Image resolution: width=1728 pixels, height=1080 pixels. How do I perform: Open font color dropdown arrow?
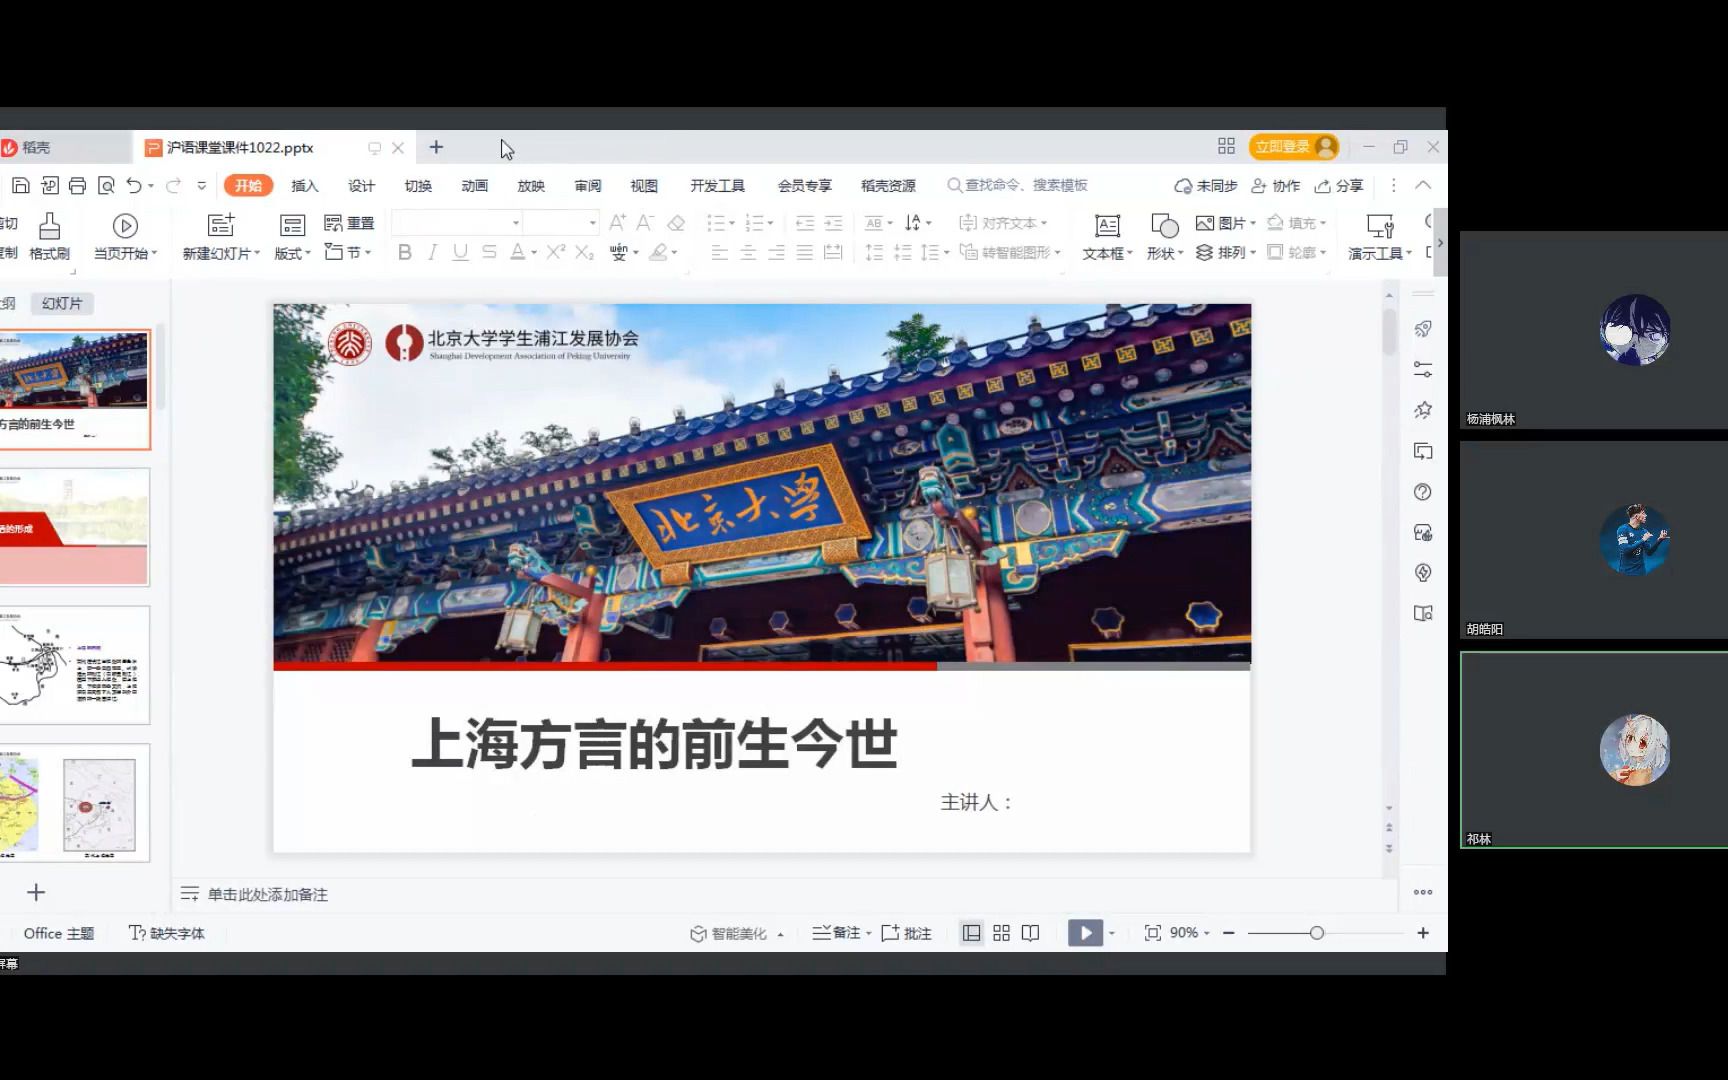pos(534,253)
